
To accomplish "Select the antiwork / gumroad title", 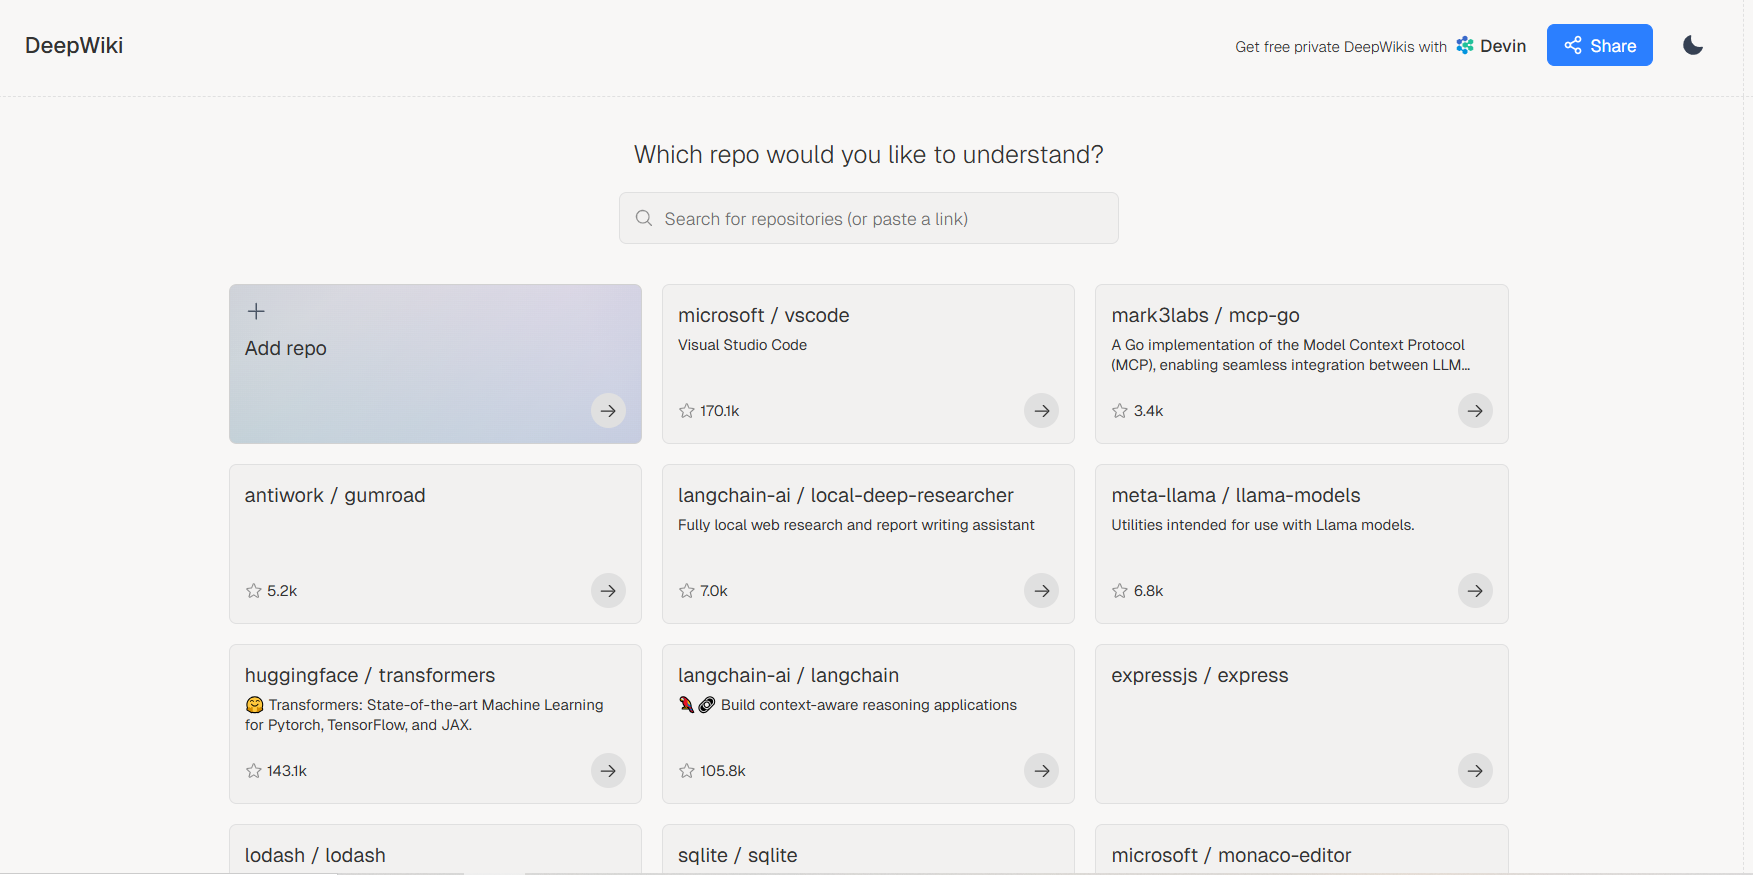I will (335, 495).
